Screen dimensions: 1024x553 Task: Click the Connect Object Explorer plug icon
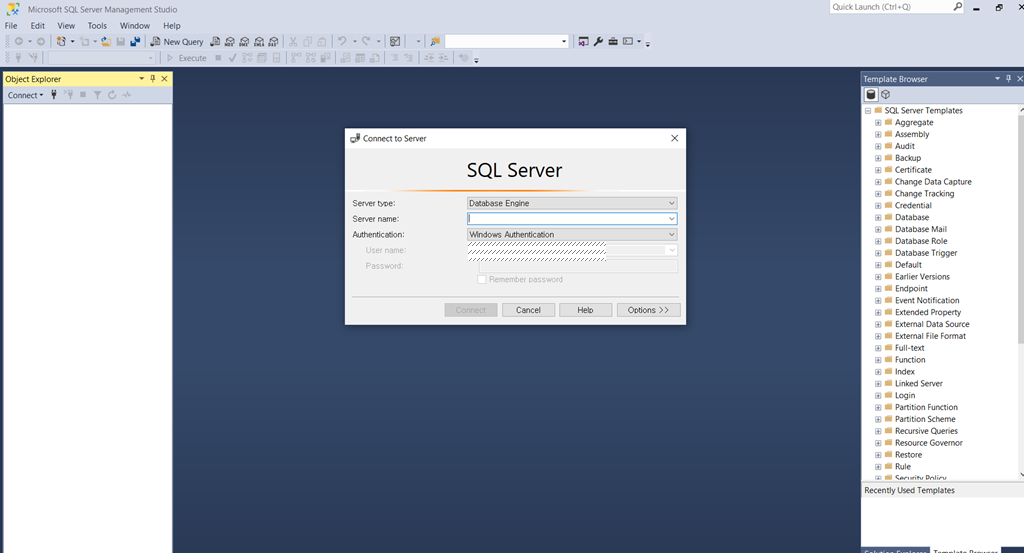click(54, 95)
